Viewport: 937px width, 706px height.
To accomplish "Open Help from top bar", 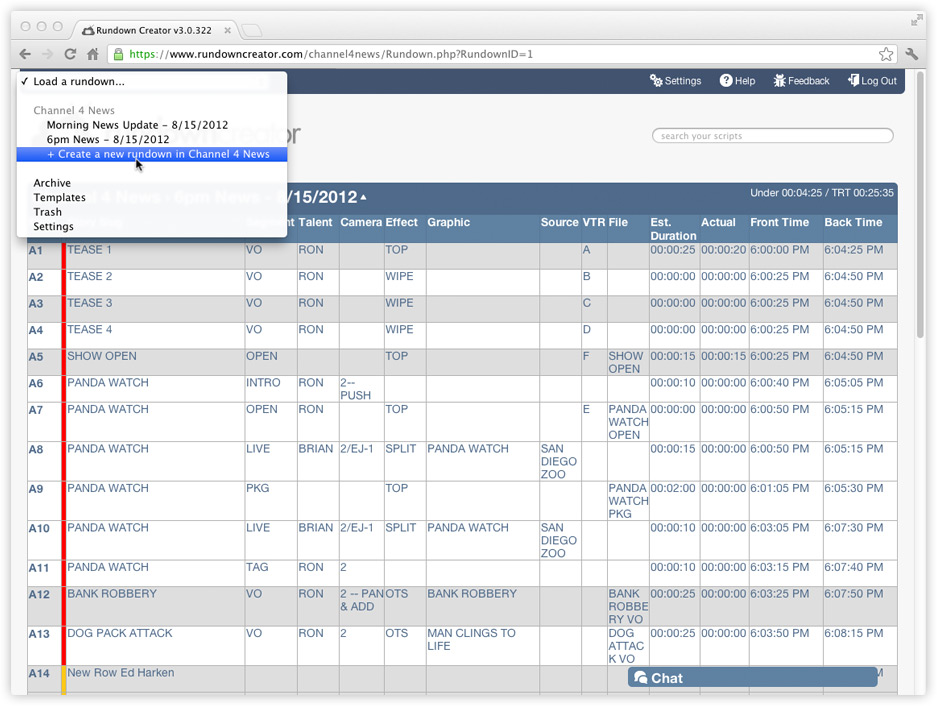I will 738,81.
